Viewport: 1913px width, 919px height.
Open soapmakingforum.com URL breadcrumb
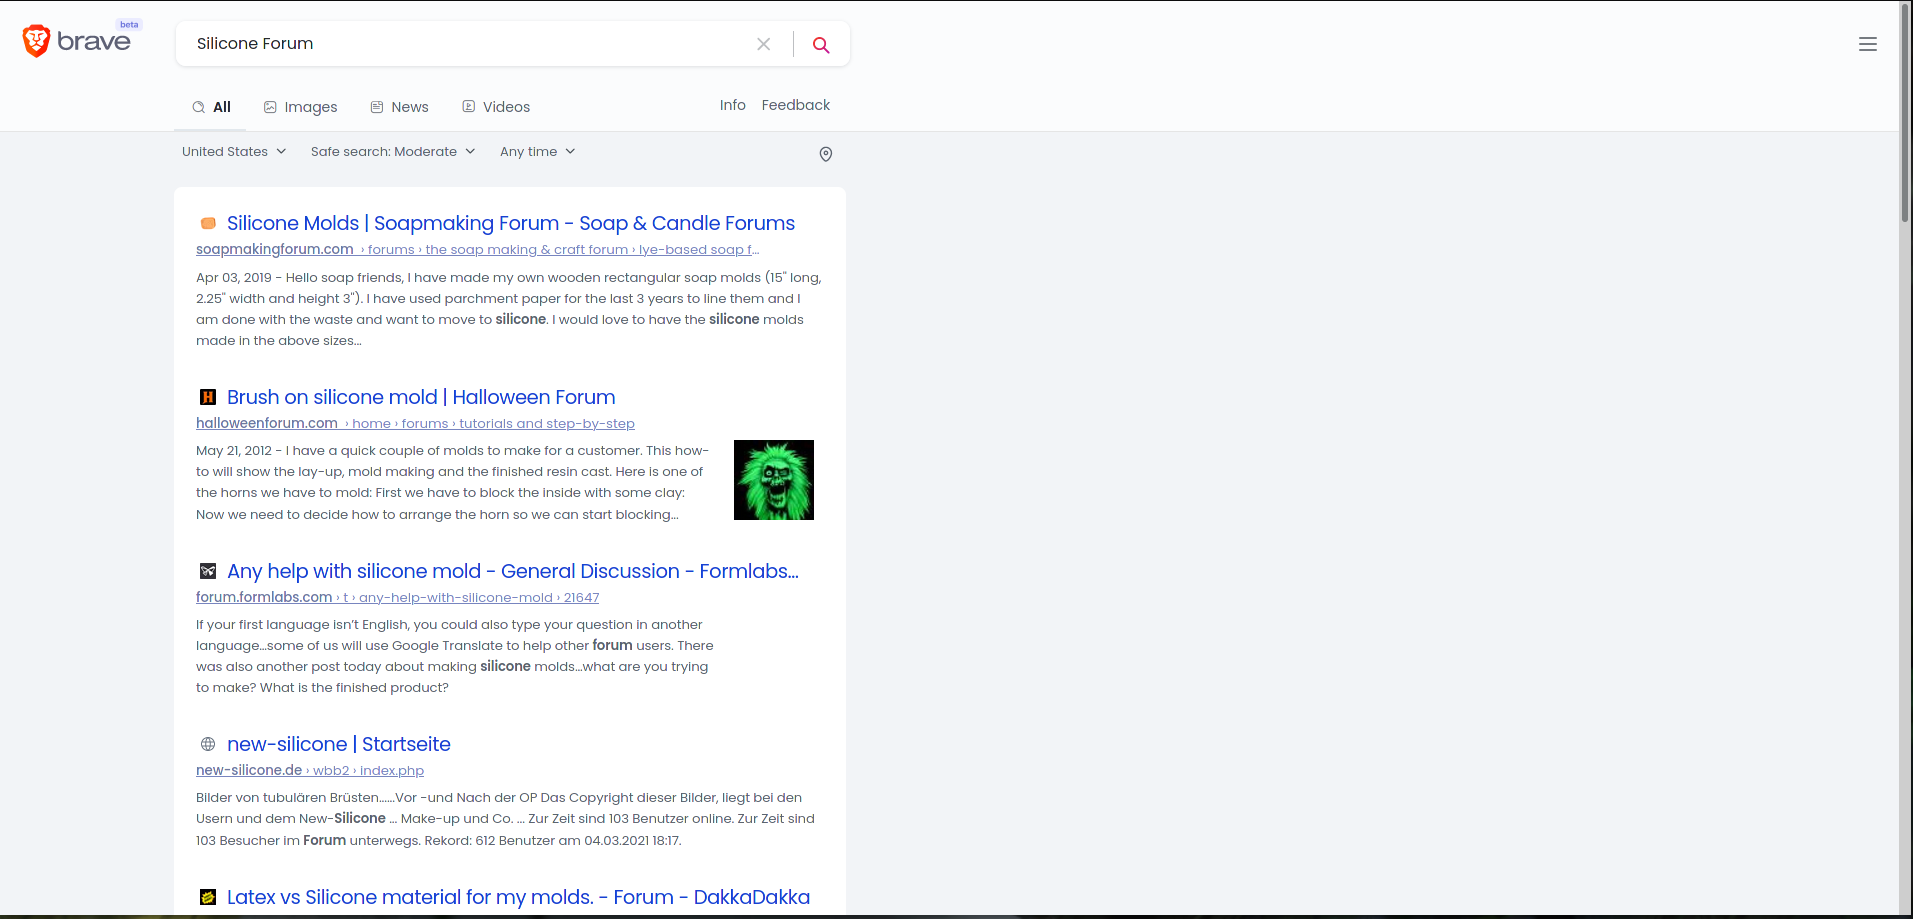478,250
